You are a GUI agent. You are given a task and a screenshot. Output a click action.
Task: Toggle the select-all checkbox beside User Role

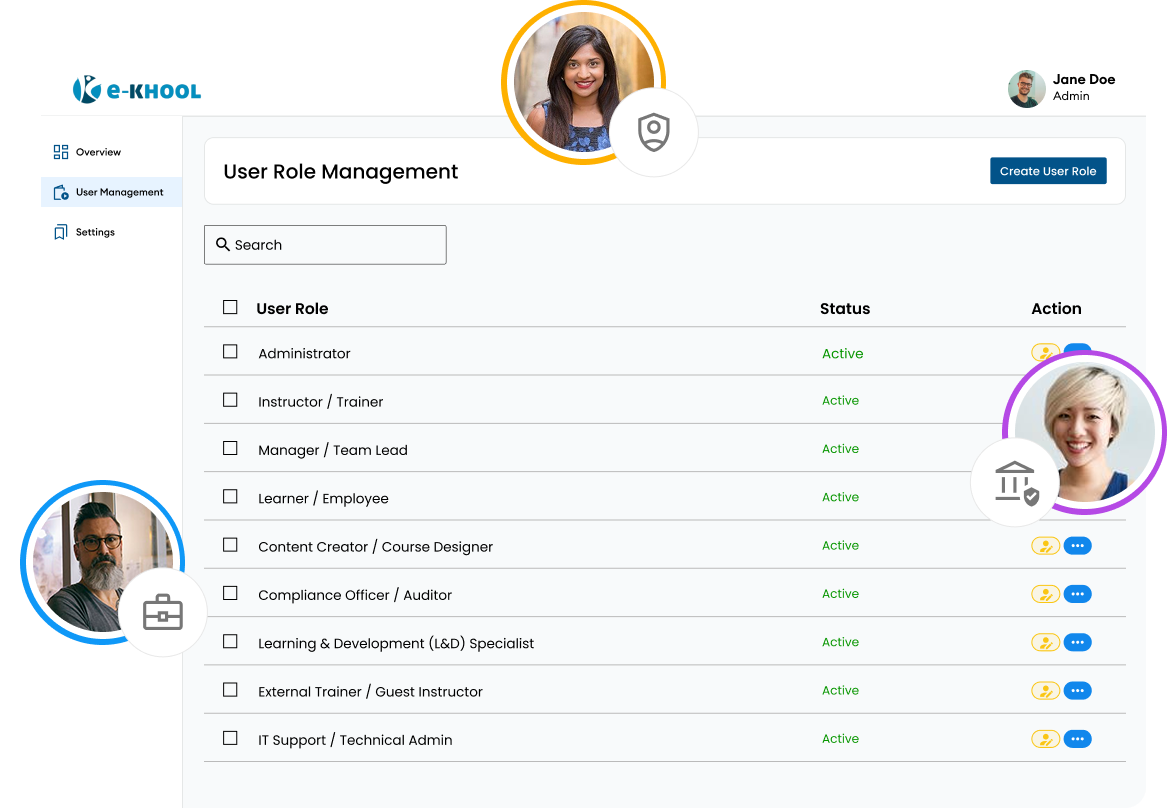[x=230, y=307]
